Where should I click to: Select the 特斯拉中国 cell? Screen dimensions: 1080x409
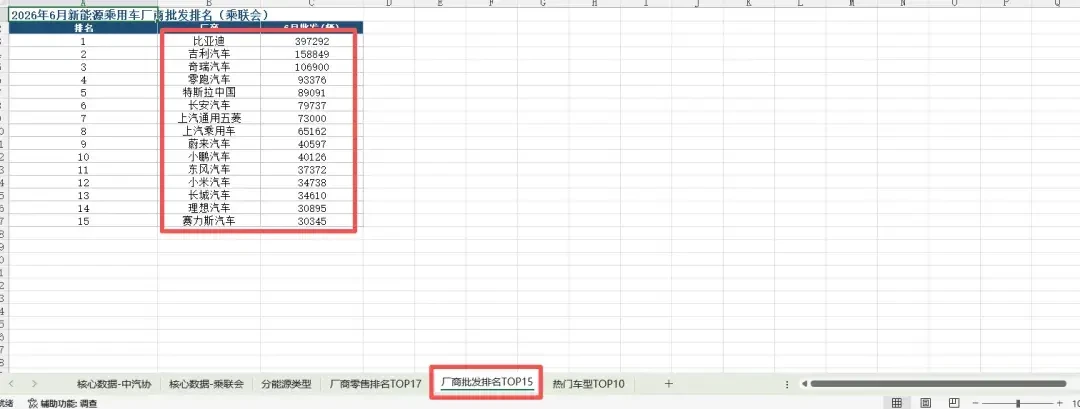coord(209,92)
